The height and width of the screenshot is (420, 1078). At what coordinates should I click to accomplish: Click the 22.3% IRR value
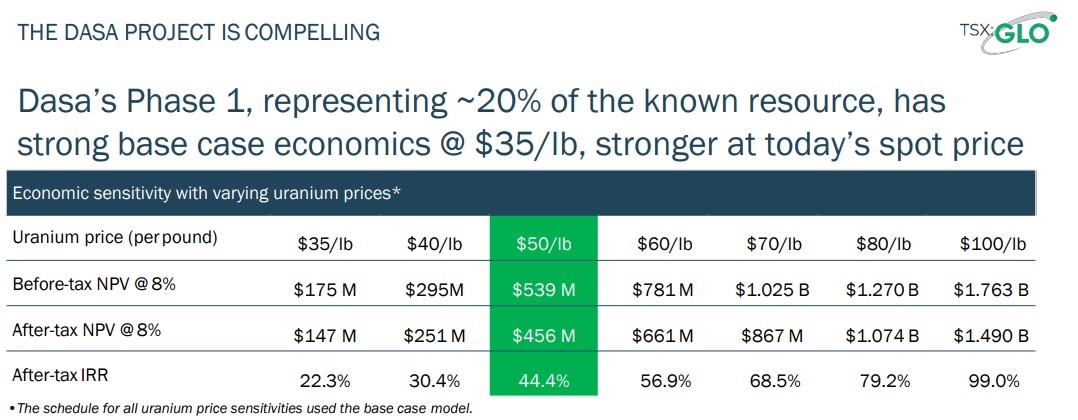[x=322, y=380]
